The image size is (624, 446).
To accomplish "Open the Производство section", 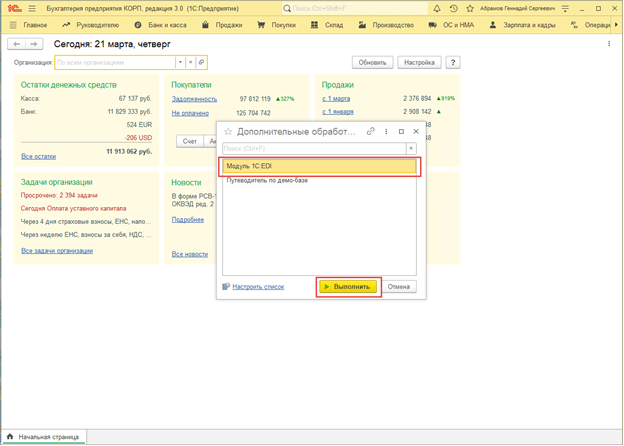I will [393, 25].
